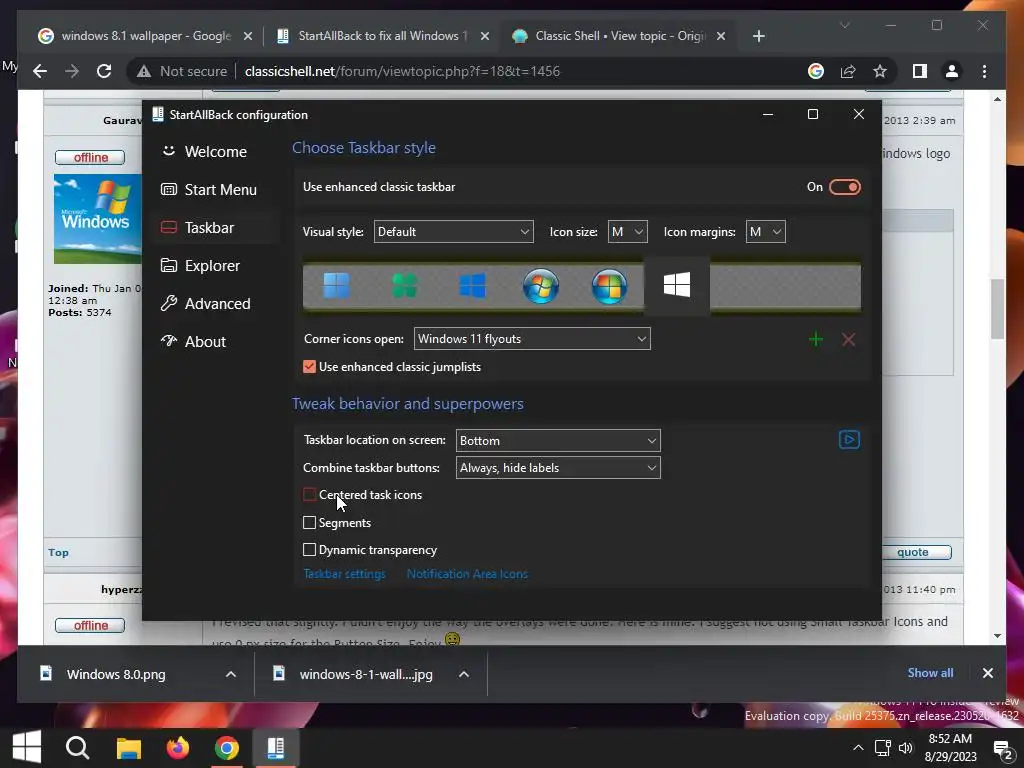The image size is (1024, 768).
Task: Open the Chrome share icon
Action: (x=848, y=71)
